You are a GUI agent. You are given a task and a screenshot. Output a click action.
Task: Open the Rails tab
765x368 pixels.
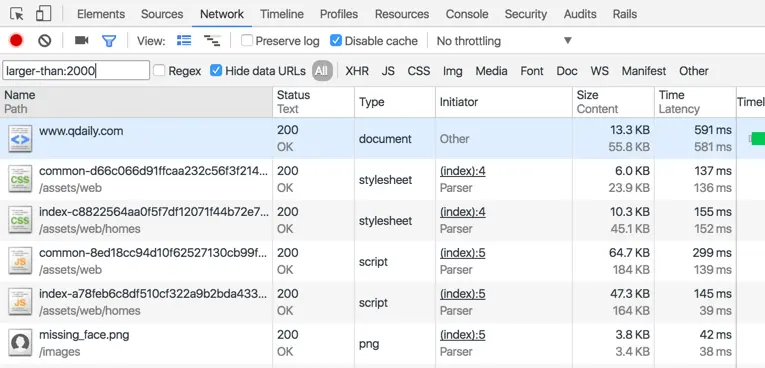pos(625,14)
